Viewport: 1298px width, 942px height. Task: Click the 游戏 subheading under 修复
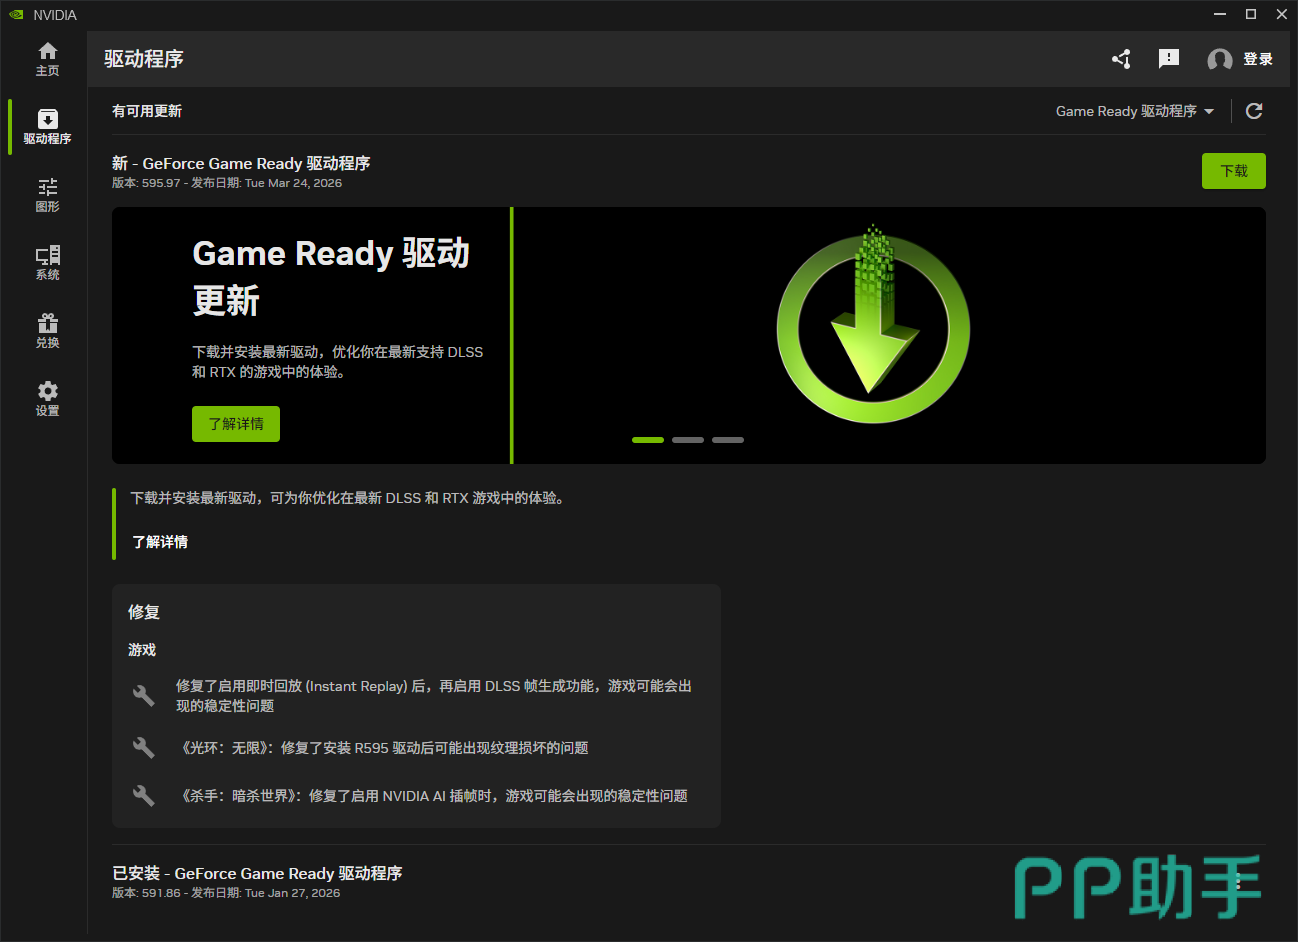142,650
